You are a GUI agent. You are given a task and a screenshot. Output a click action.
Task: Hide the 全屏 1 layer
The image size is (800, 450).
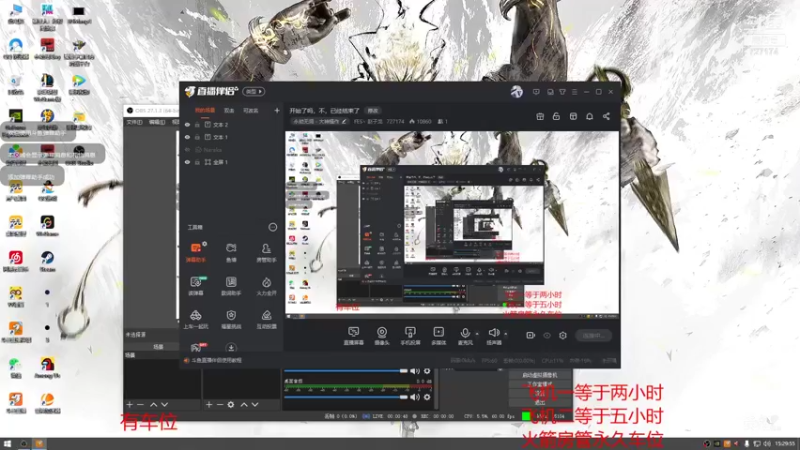[187, 162]
